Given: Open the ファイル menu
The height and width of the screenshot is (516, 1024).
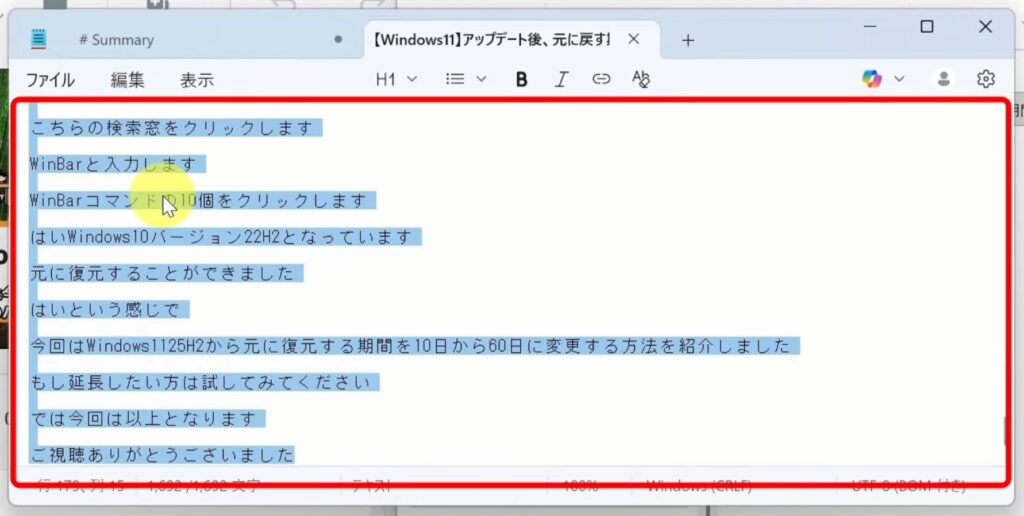Looking at the screenshot, I should click(x=50, y=80).
